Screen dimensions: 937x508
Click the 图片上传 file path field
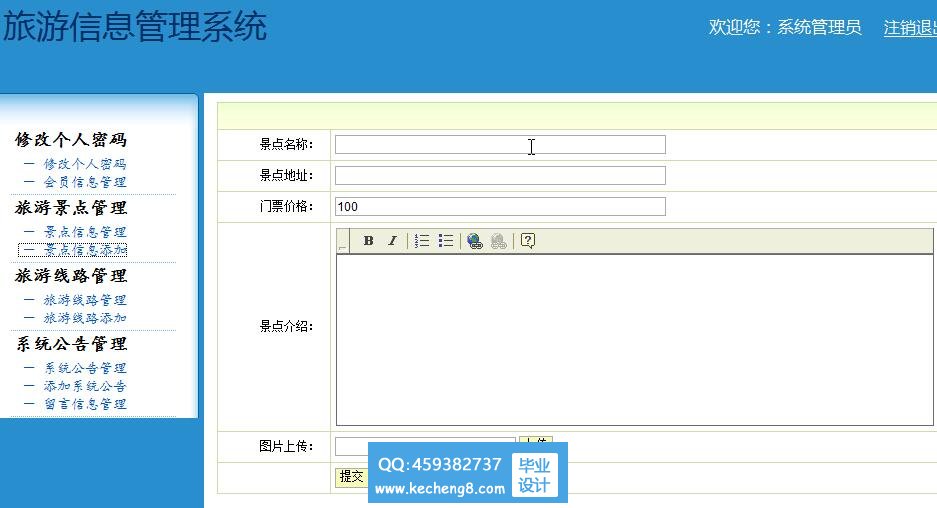[425, 446]
